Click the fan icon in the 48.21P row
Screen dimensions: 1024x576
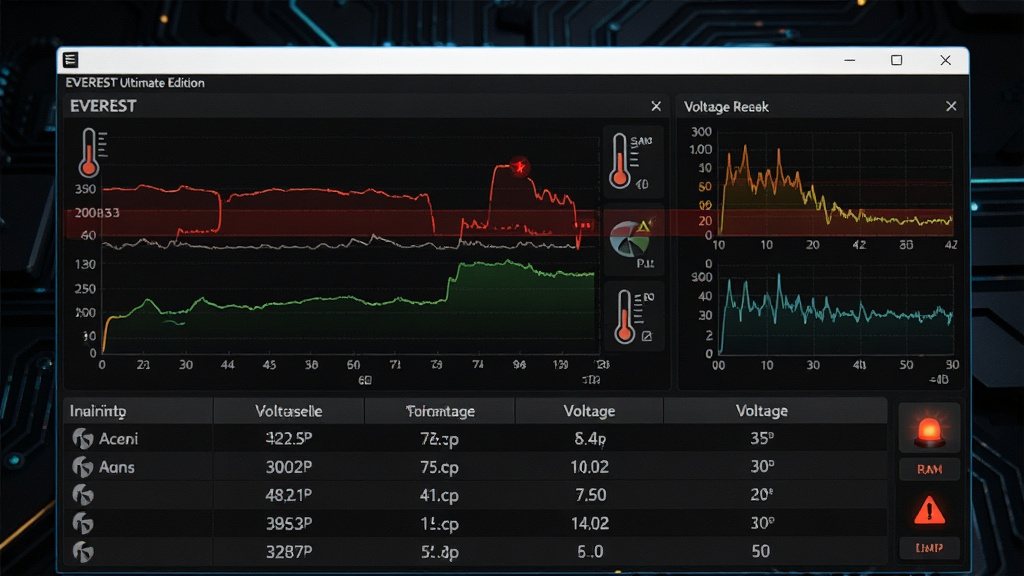point(83,495)
